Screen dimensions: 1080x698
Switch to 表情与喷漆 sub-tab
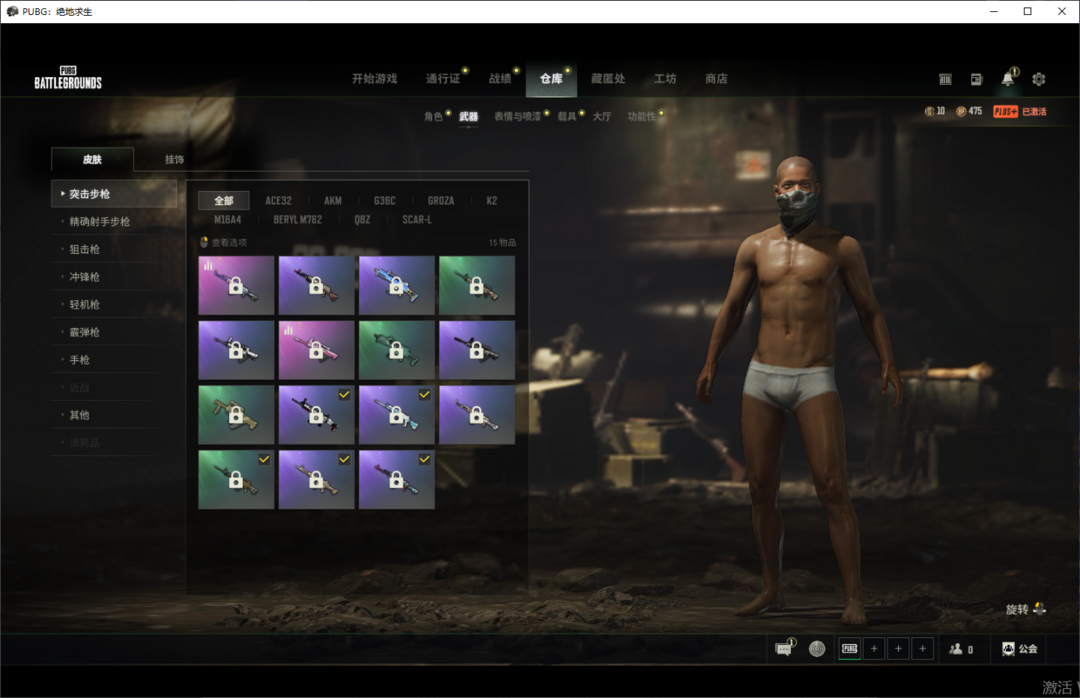(517, 116)
